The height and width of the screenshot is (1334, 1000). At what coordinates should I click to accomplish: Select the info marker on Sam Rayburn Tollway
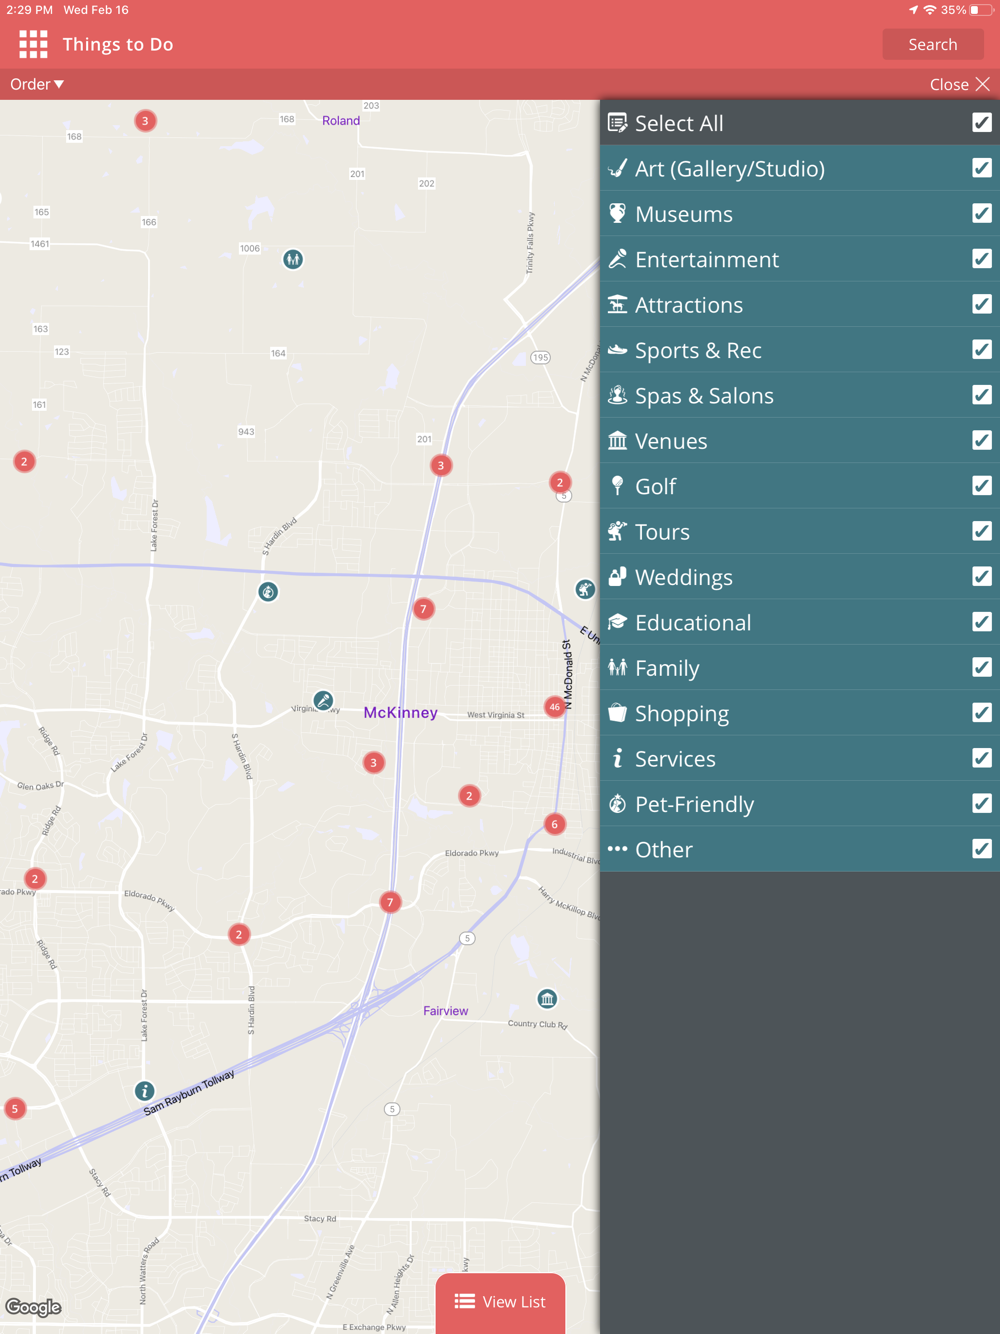145,1091
